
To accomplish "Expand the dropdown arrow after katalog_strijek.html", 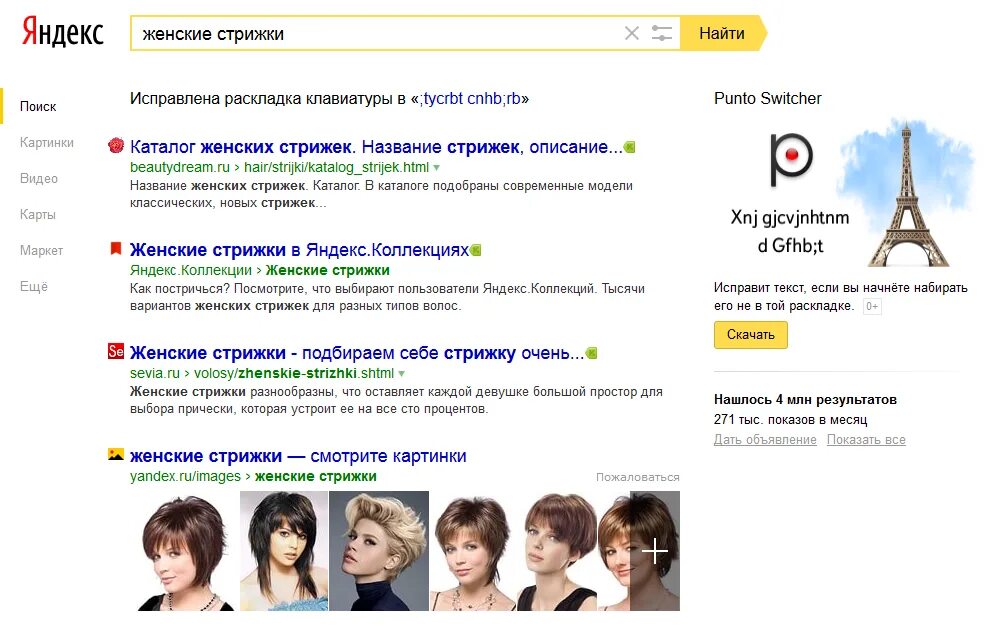I will pyautogui.click(x=437, y=168).
